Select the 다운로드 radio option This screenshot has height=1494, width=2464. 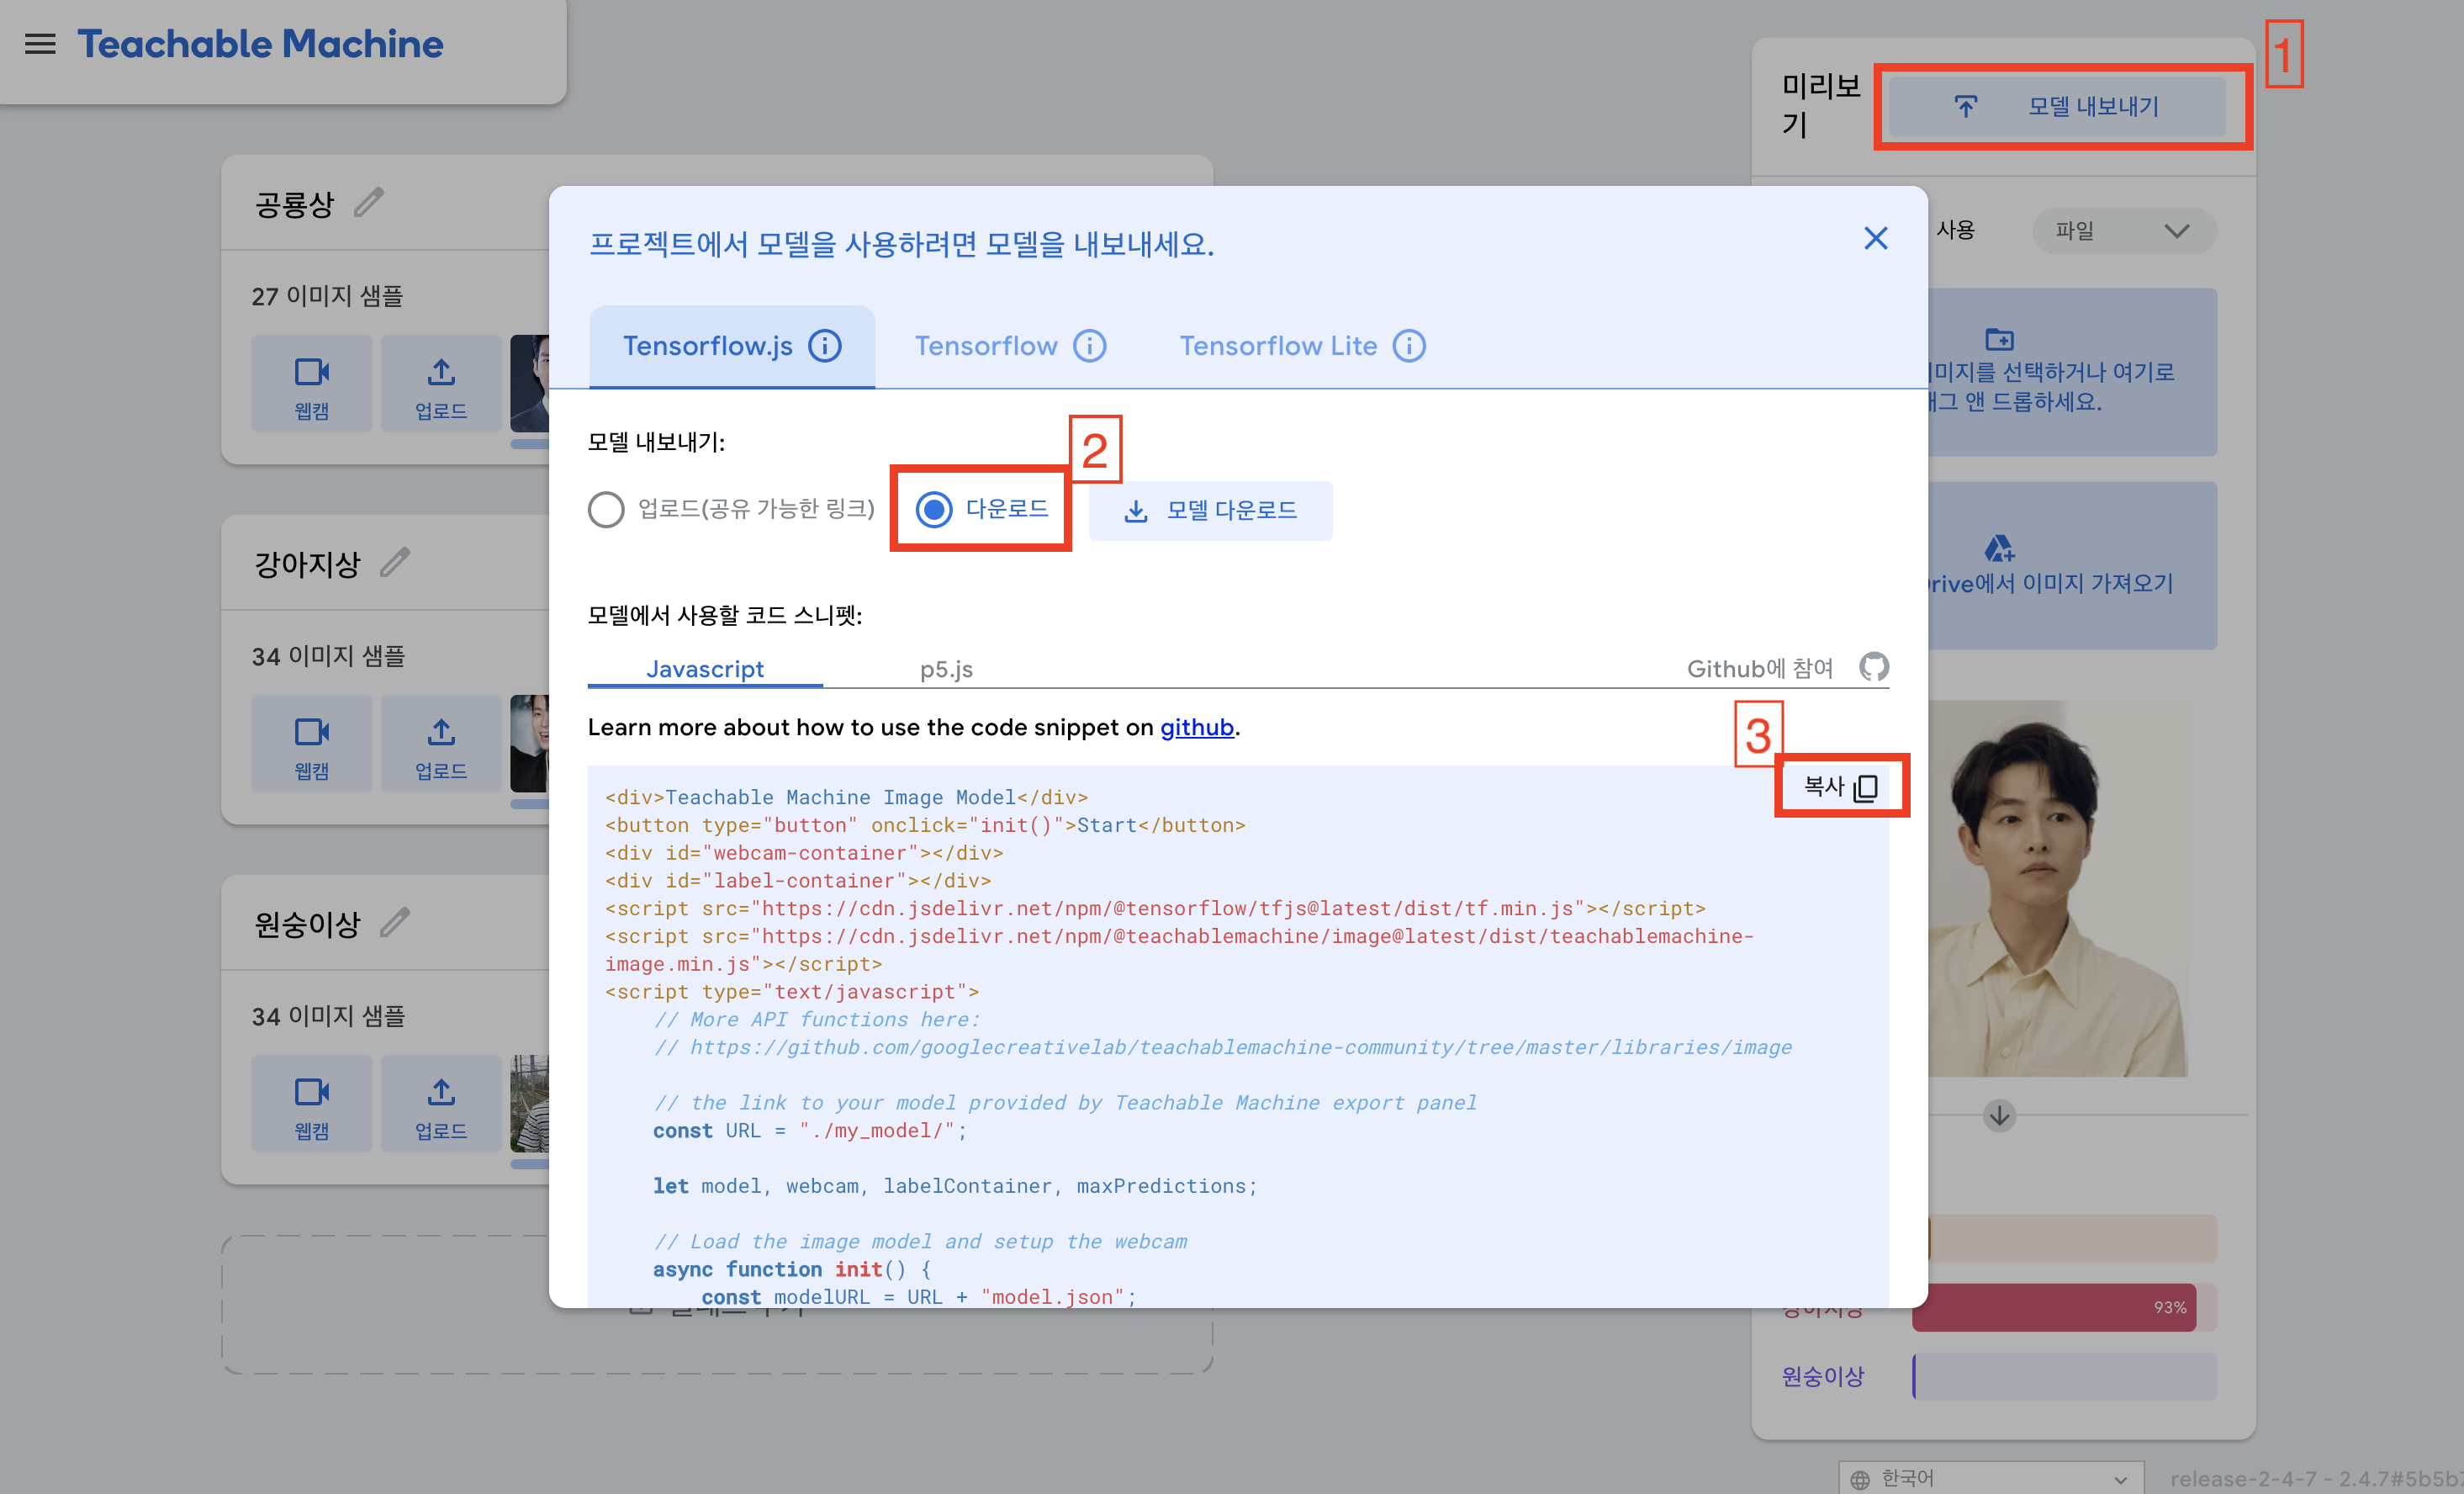click(x=934, y=510)
